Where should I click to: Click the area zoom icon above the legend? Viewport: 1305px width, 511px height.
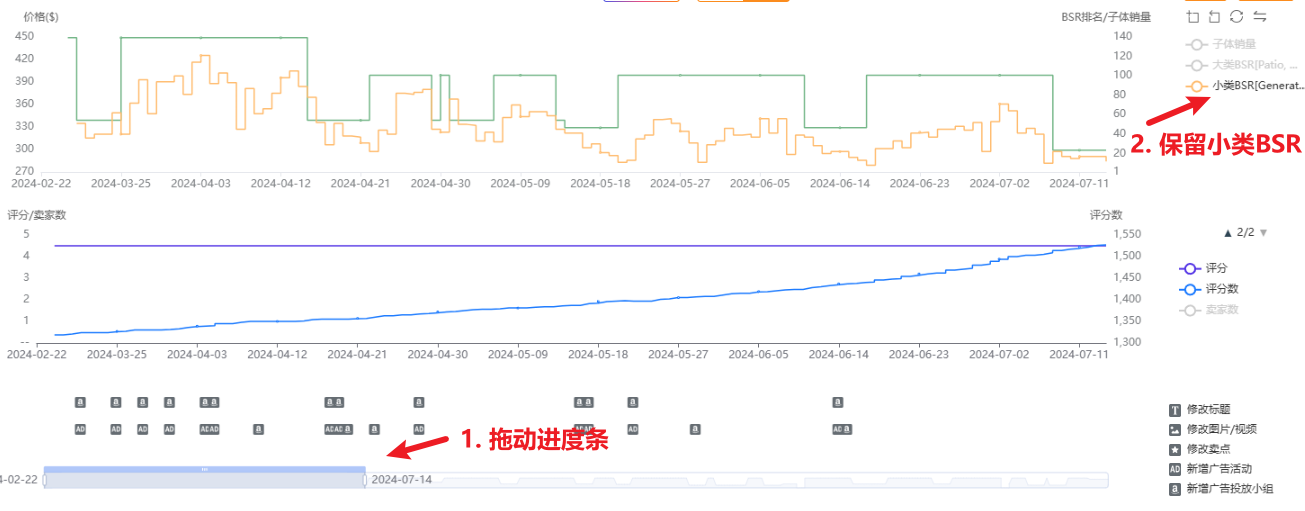[x=1192, y=16]
